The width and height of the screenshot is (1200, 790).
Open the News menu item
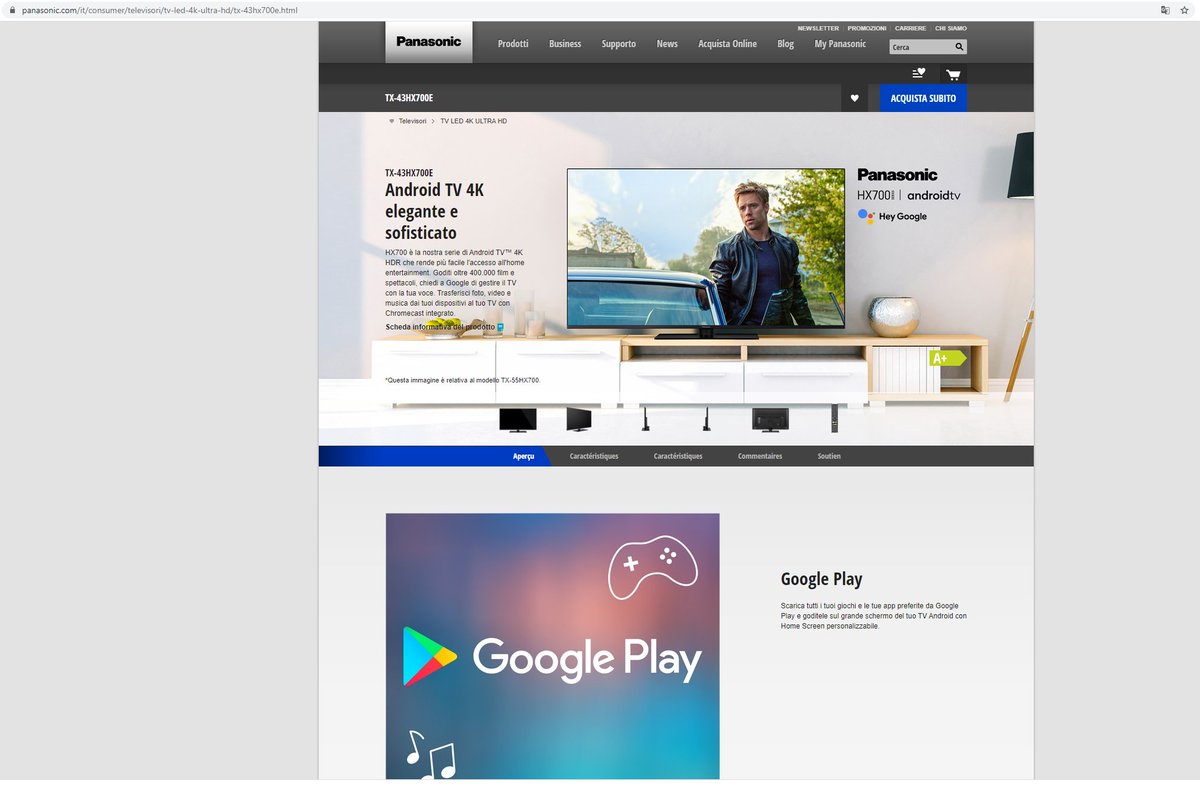click(x=667, y=44)
